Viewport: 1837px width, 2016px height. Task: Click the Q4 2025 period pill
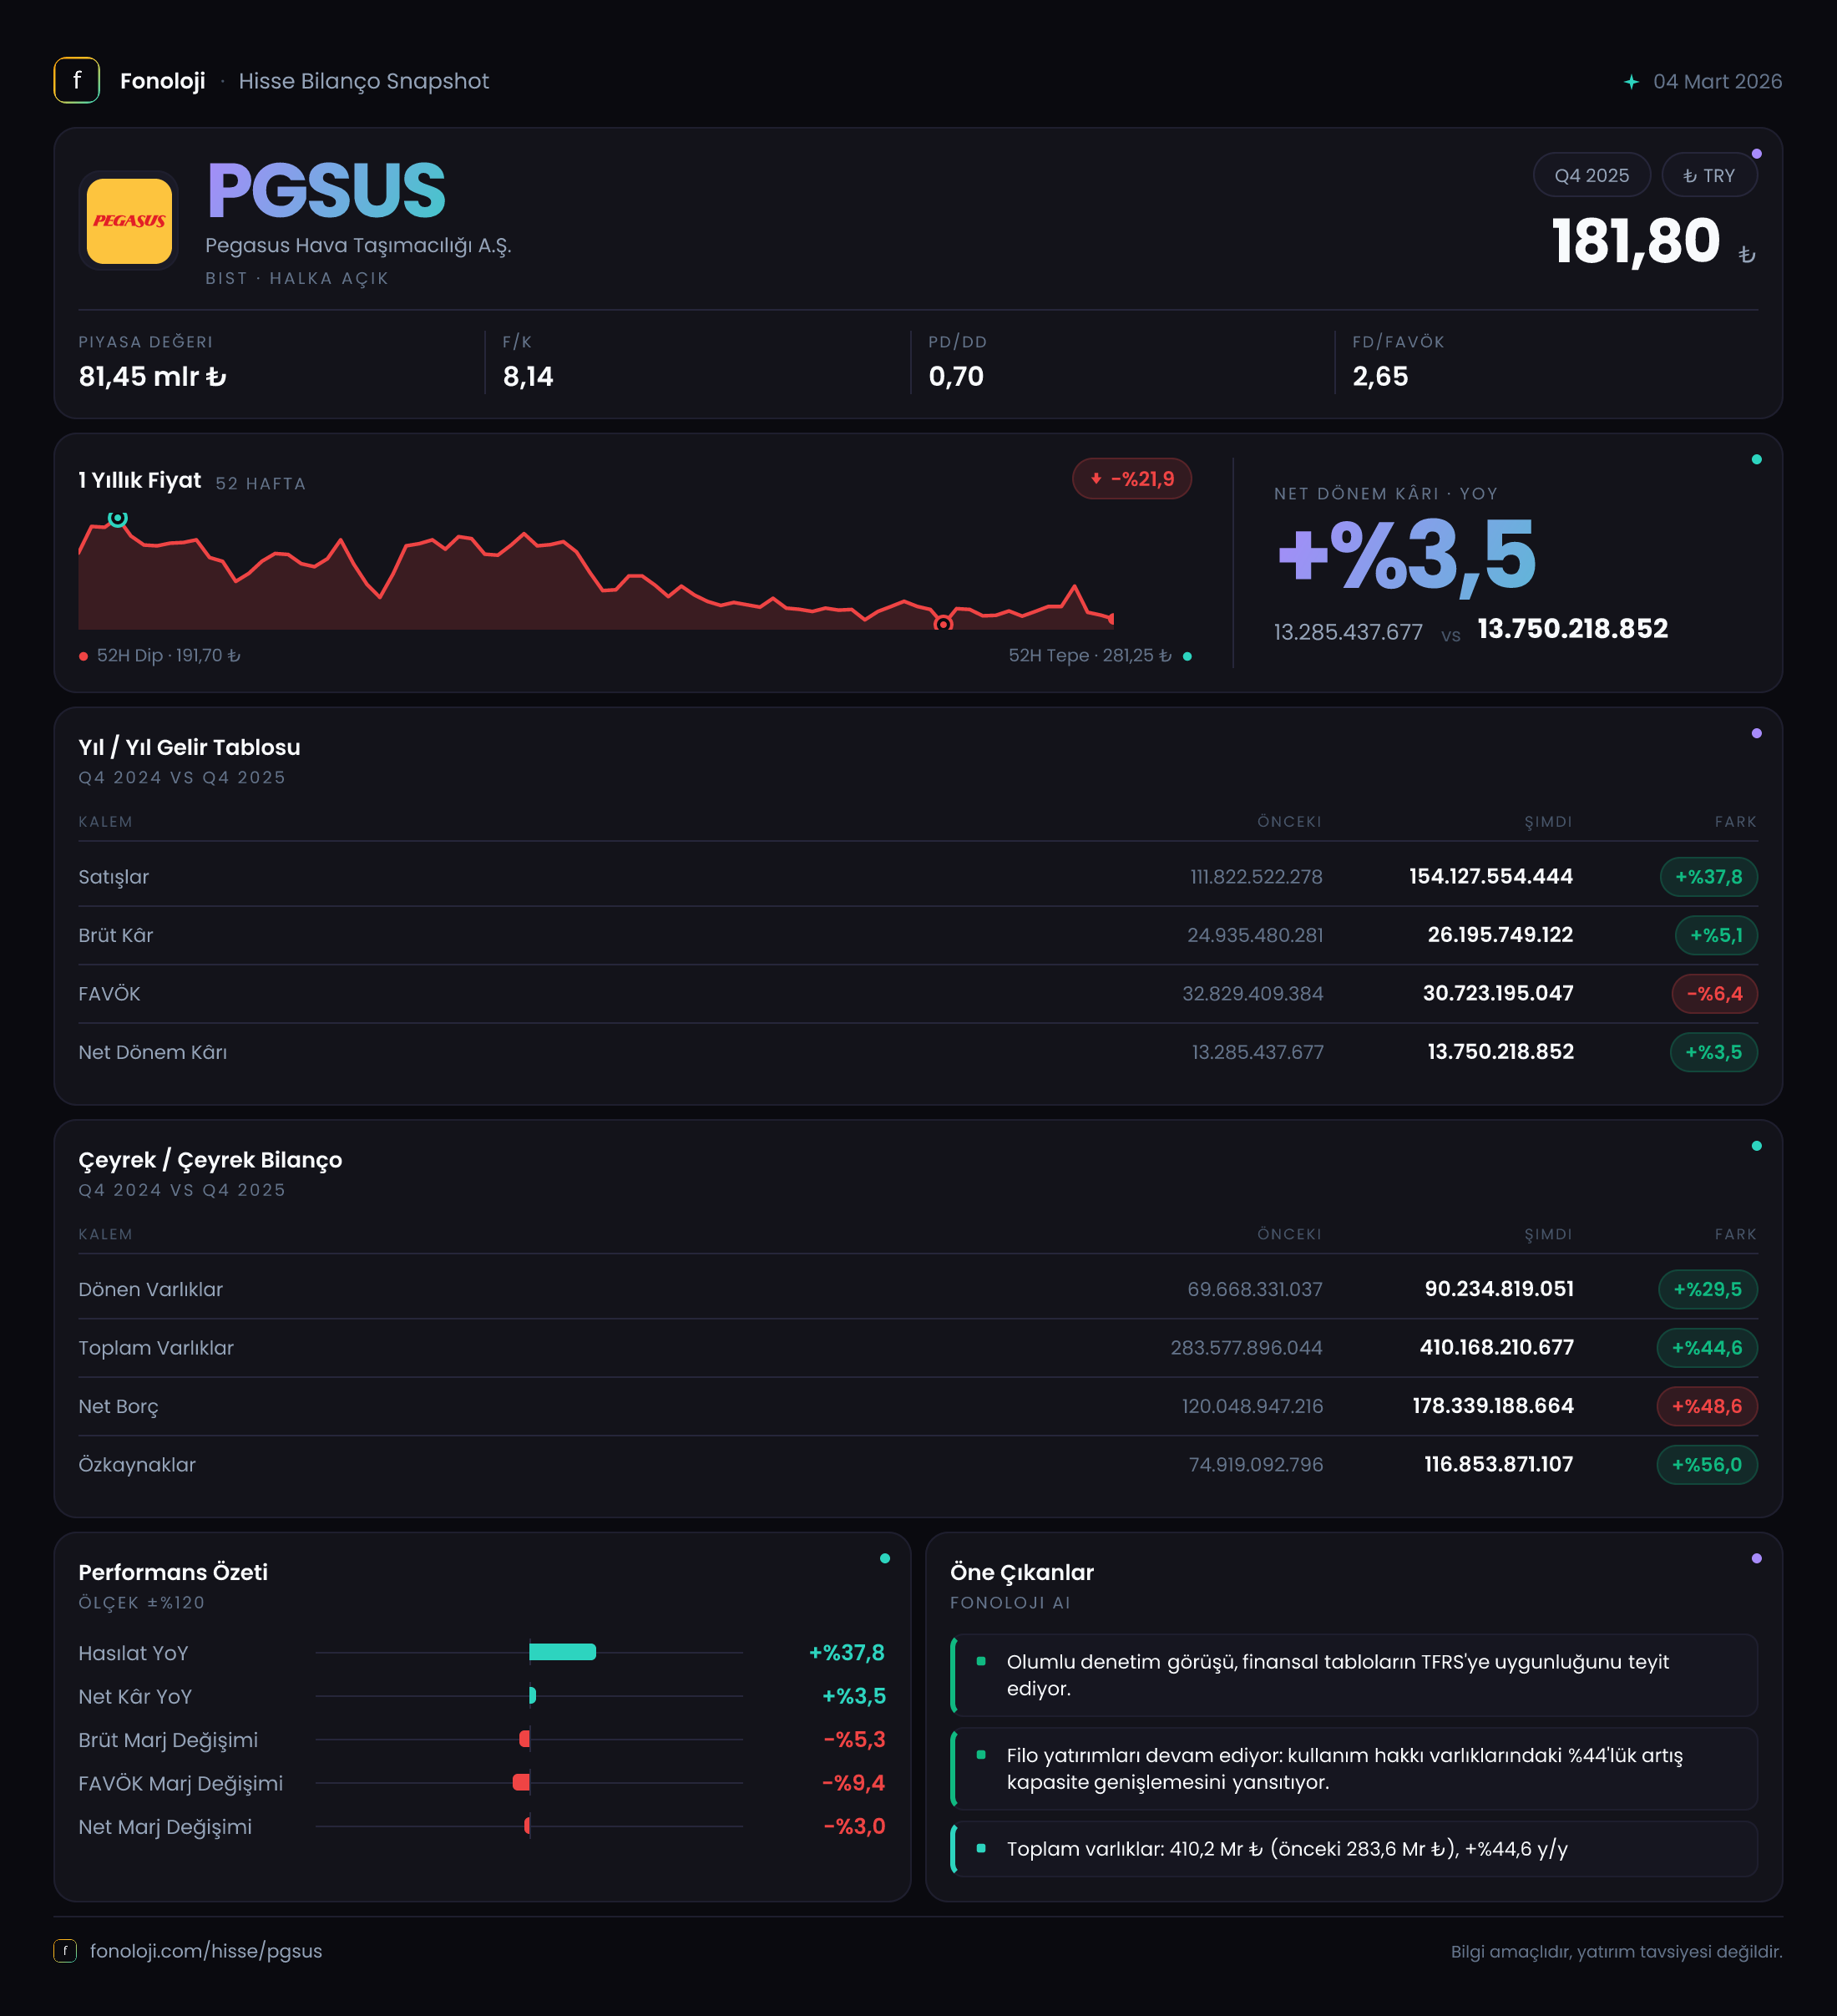click(1592, 175)
